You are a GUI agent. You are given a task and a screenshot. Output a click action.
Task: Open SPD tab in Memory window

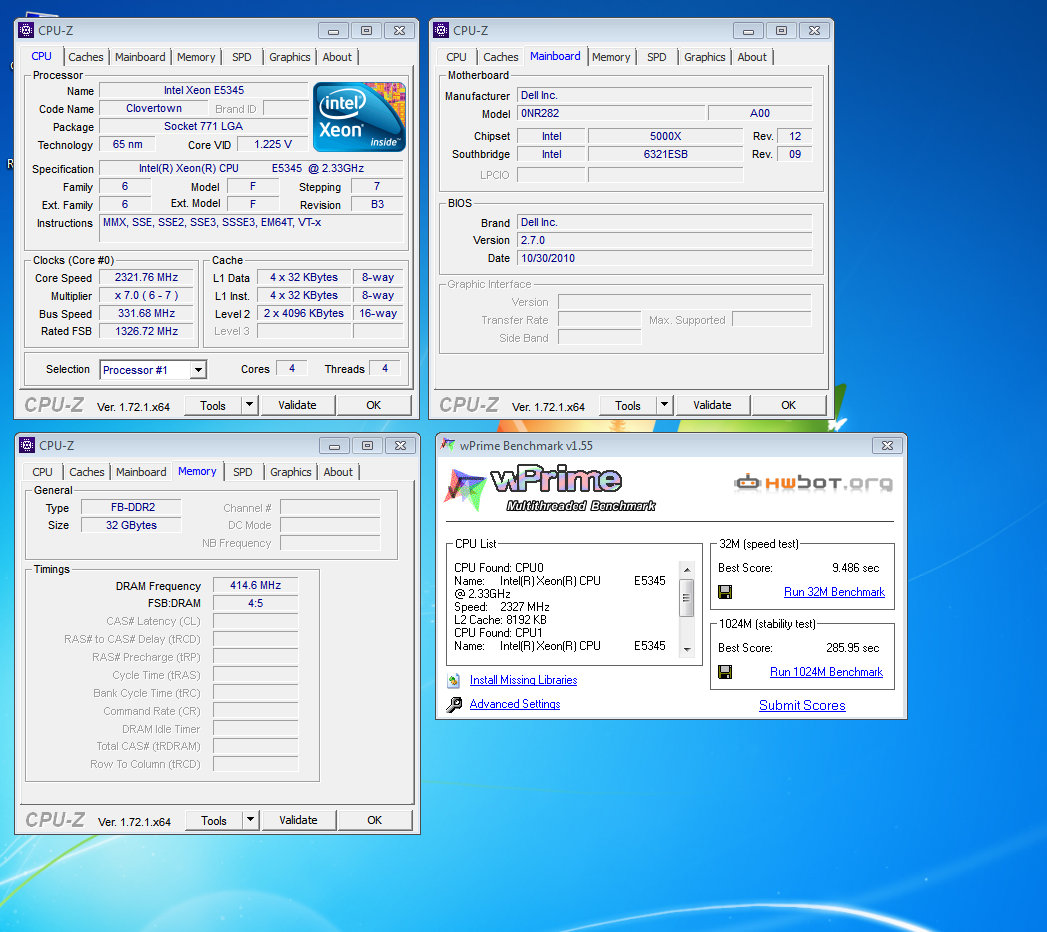[x=243, y=472]
